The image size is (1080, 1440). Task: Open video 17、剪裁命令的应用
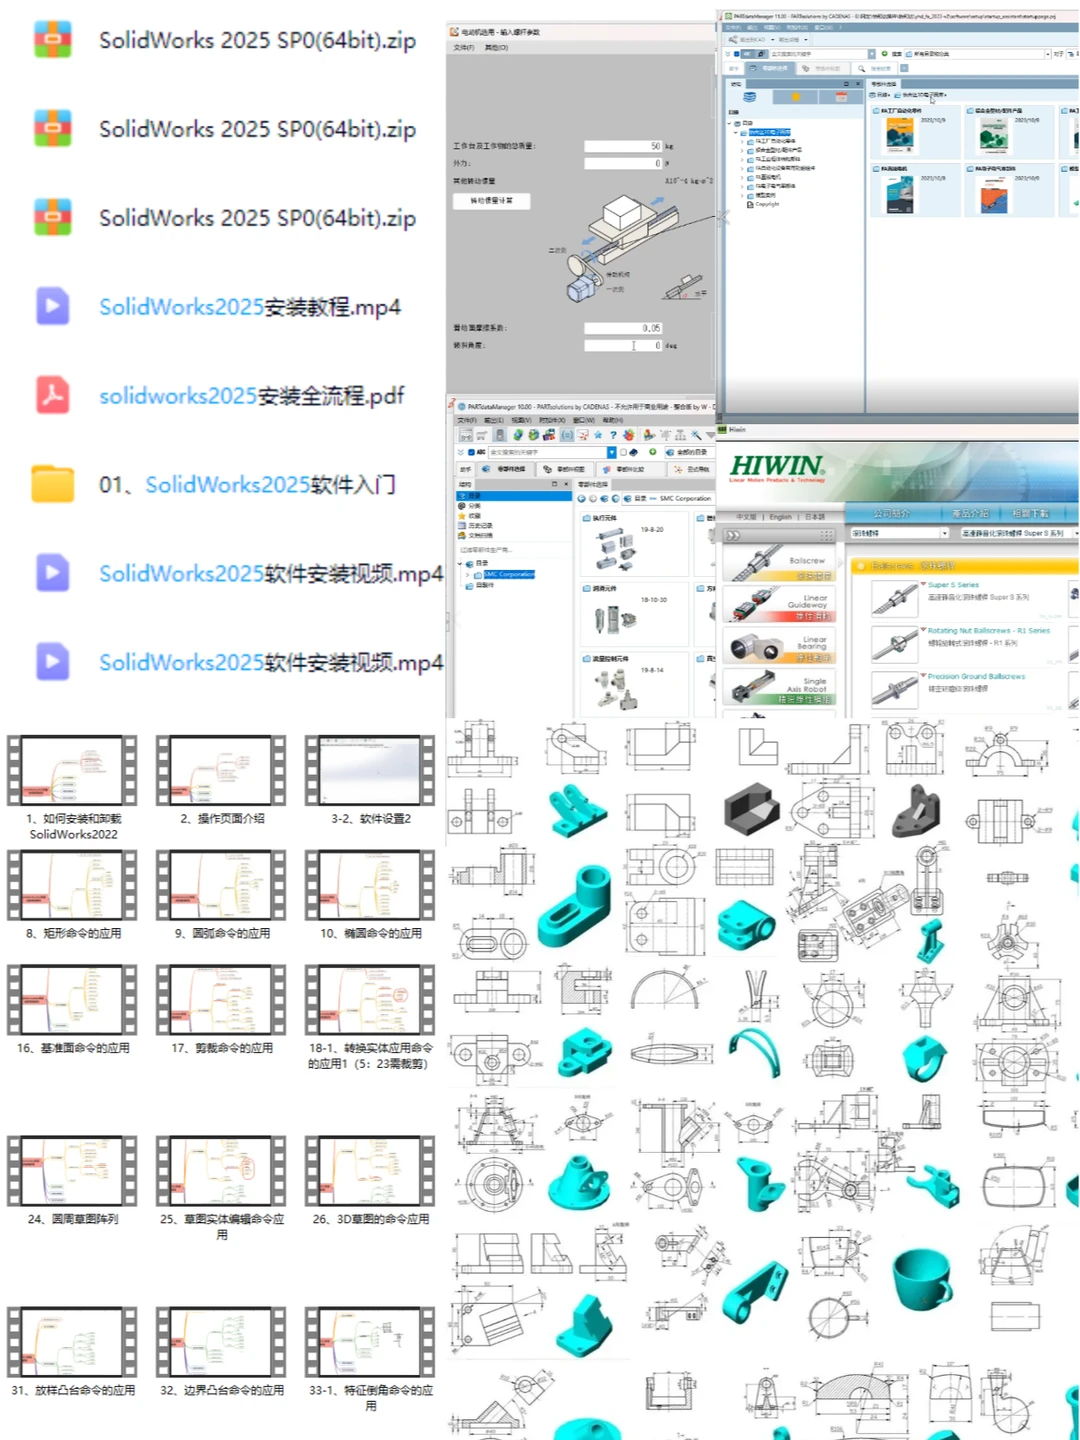(x=221, y=1000)
